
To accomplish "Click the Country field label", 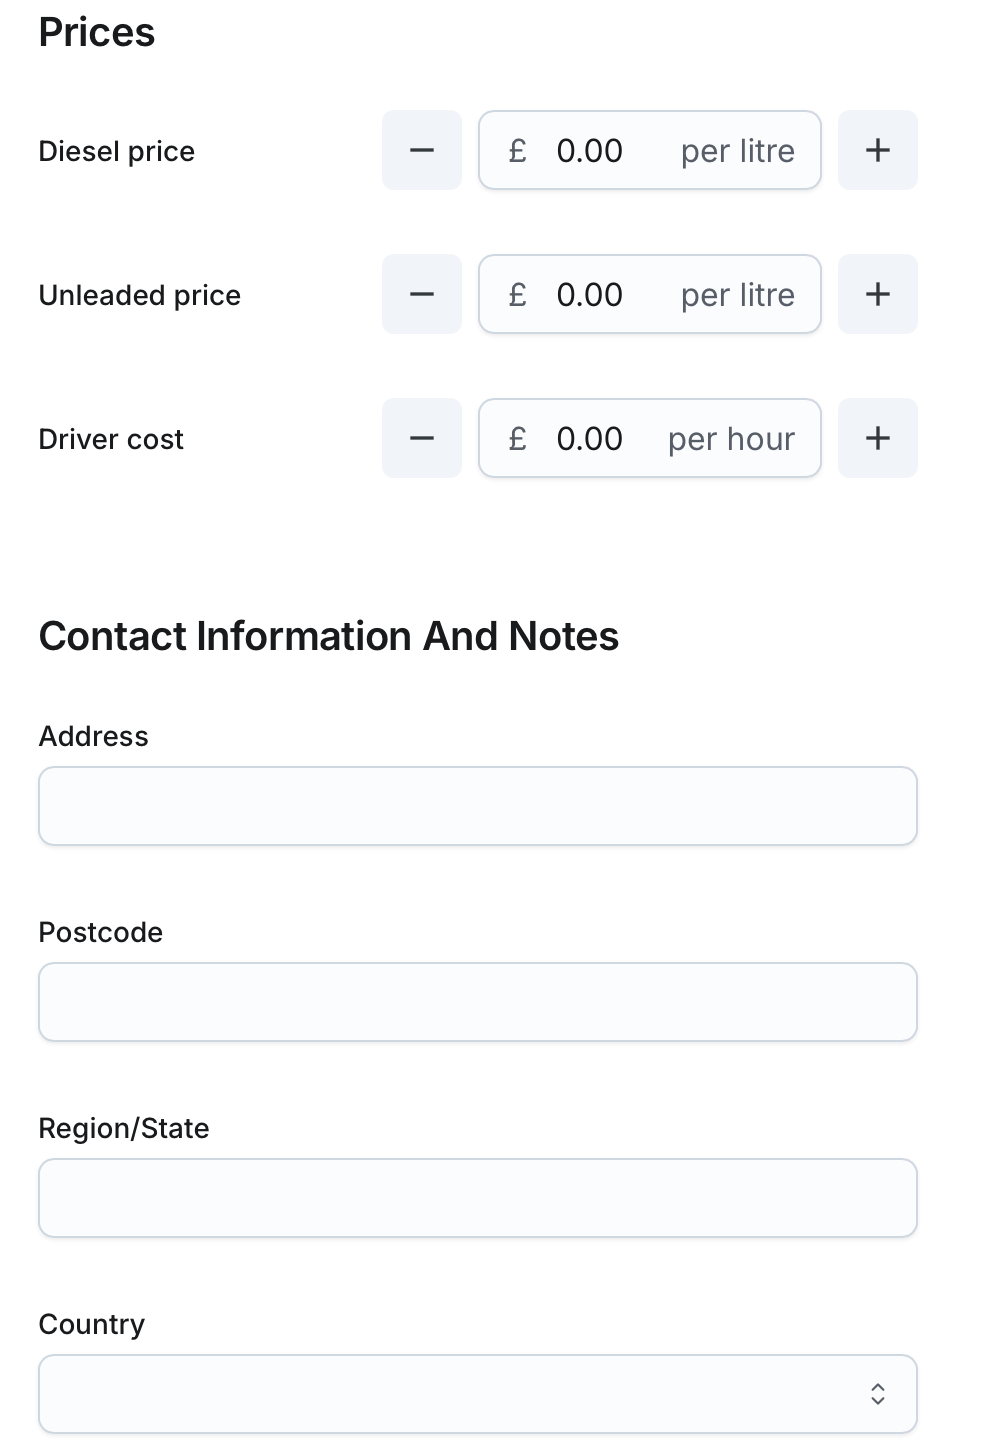I will (91, 1324).
